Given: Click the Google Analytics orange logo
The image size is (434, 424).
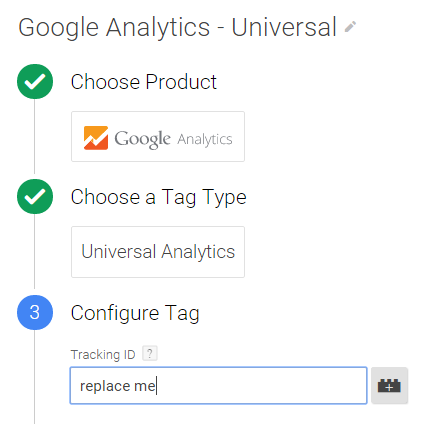Looking at the screenshot, I should (x=96, y=138).
